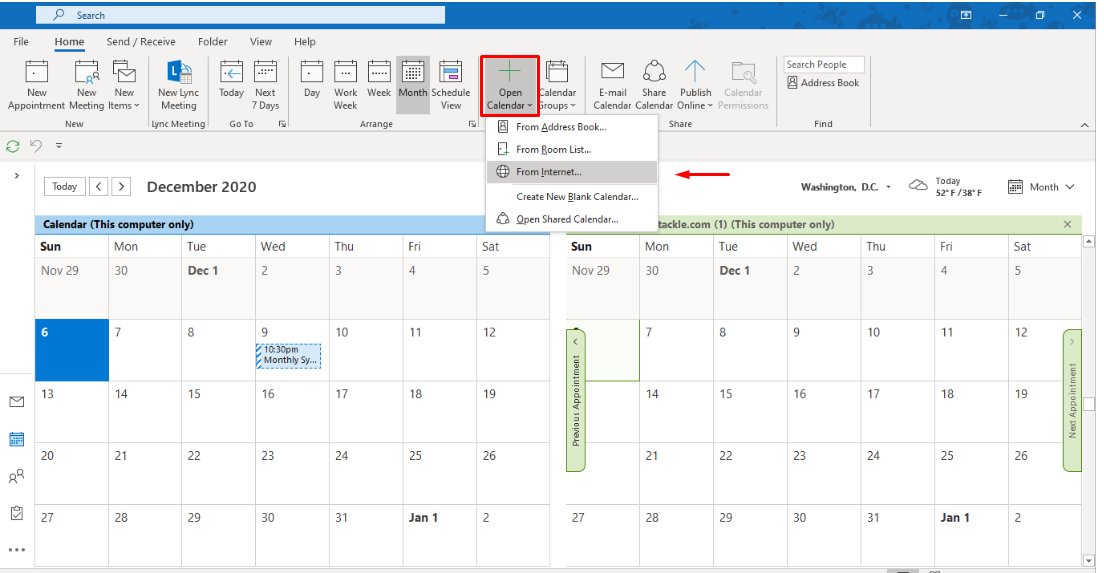The height and width of the screenshot is (573, 1104).
Task: Open the File tab
Action: tap(21, 42)
